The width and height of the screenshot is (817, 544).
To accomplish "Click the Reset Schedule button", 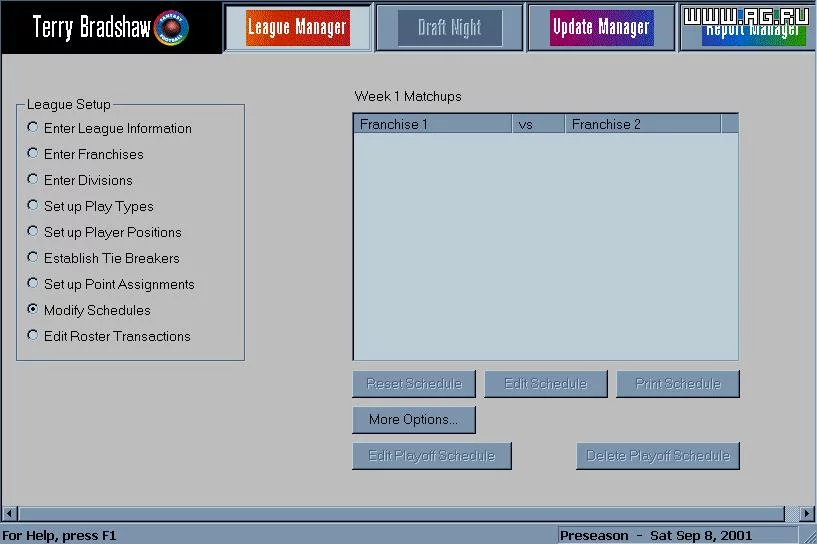I will [414, 384].
